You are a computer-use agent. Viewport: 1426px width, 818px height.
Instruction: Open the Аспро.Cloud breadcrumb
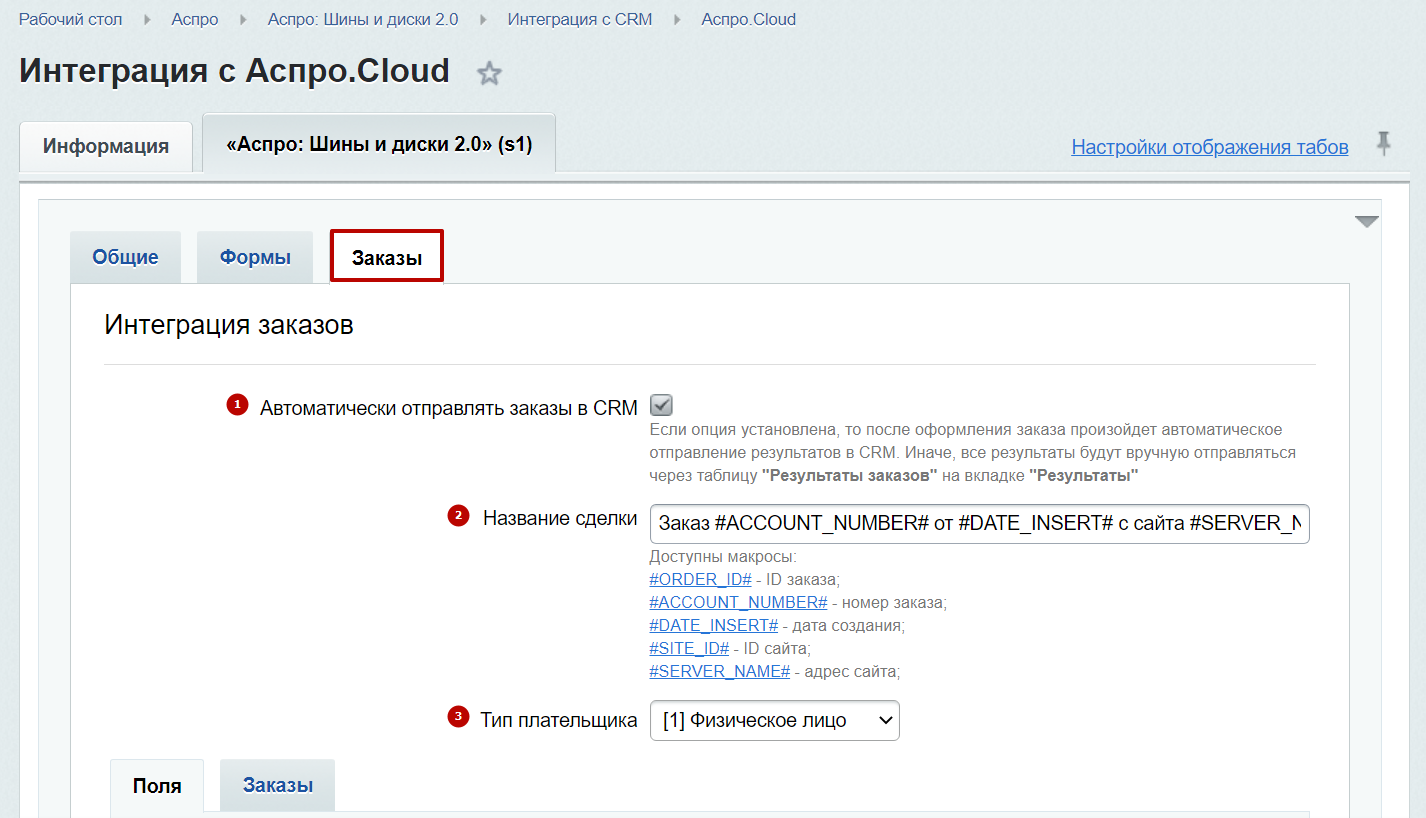[749, 20]
